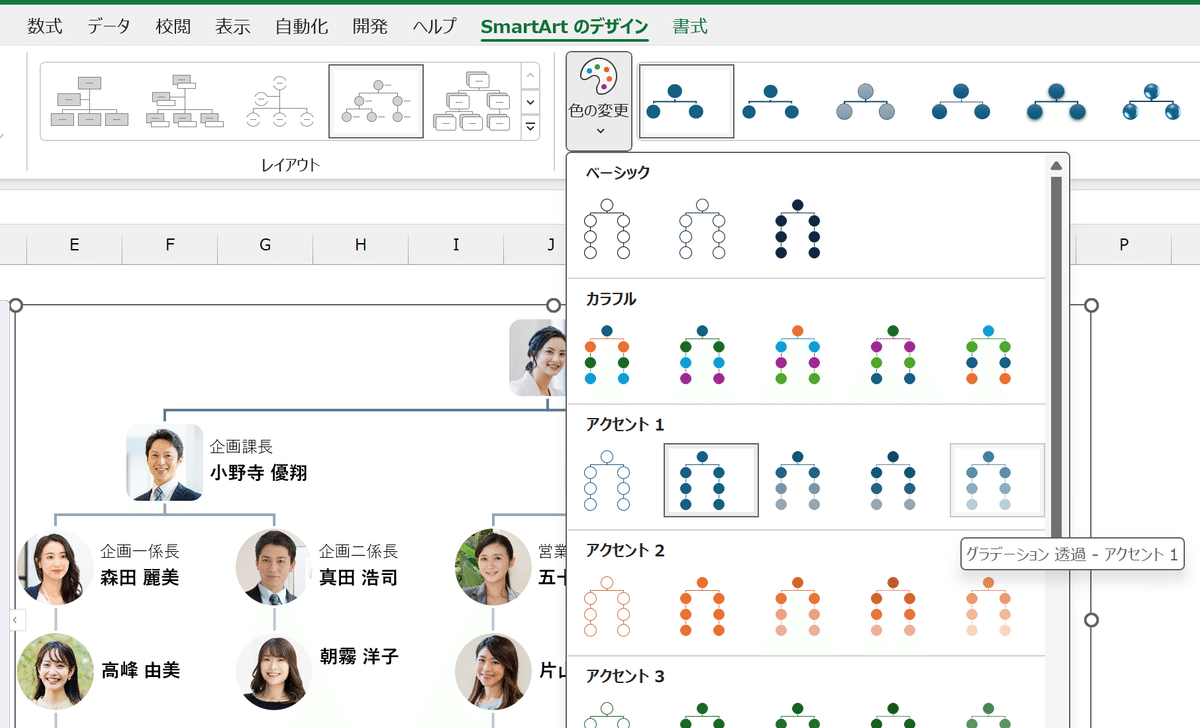Apply the fourth SmartArt style thumbnail
1200x728 pixels.
pos(961,101)
